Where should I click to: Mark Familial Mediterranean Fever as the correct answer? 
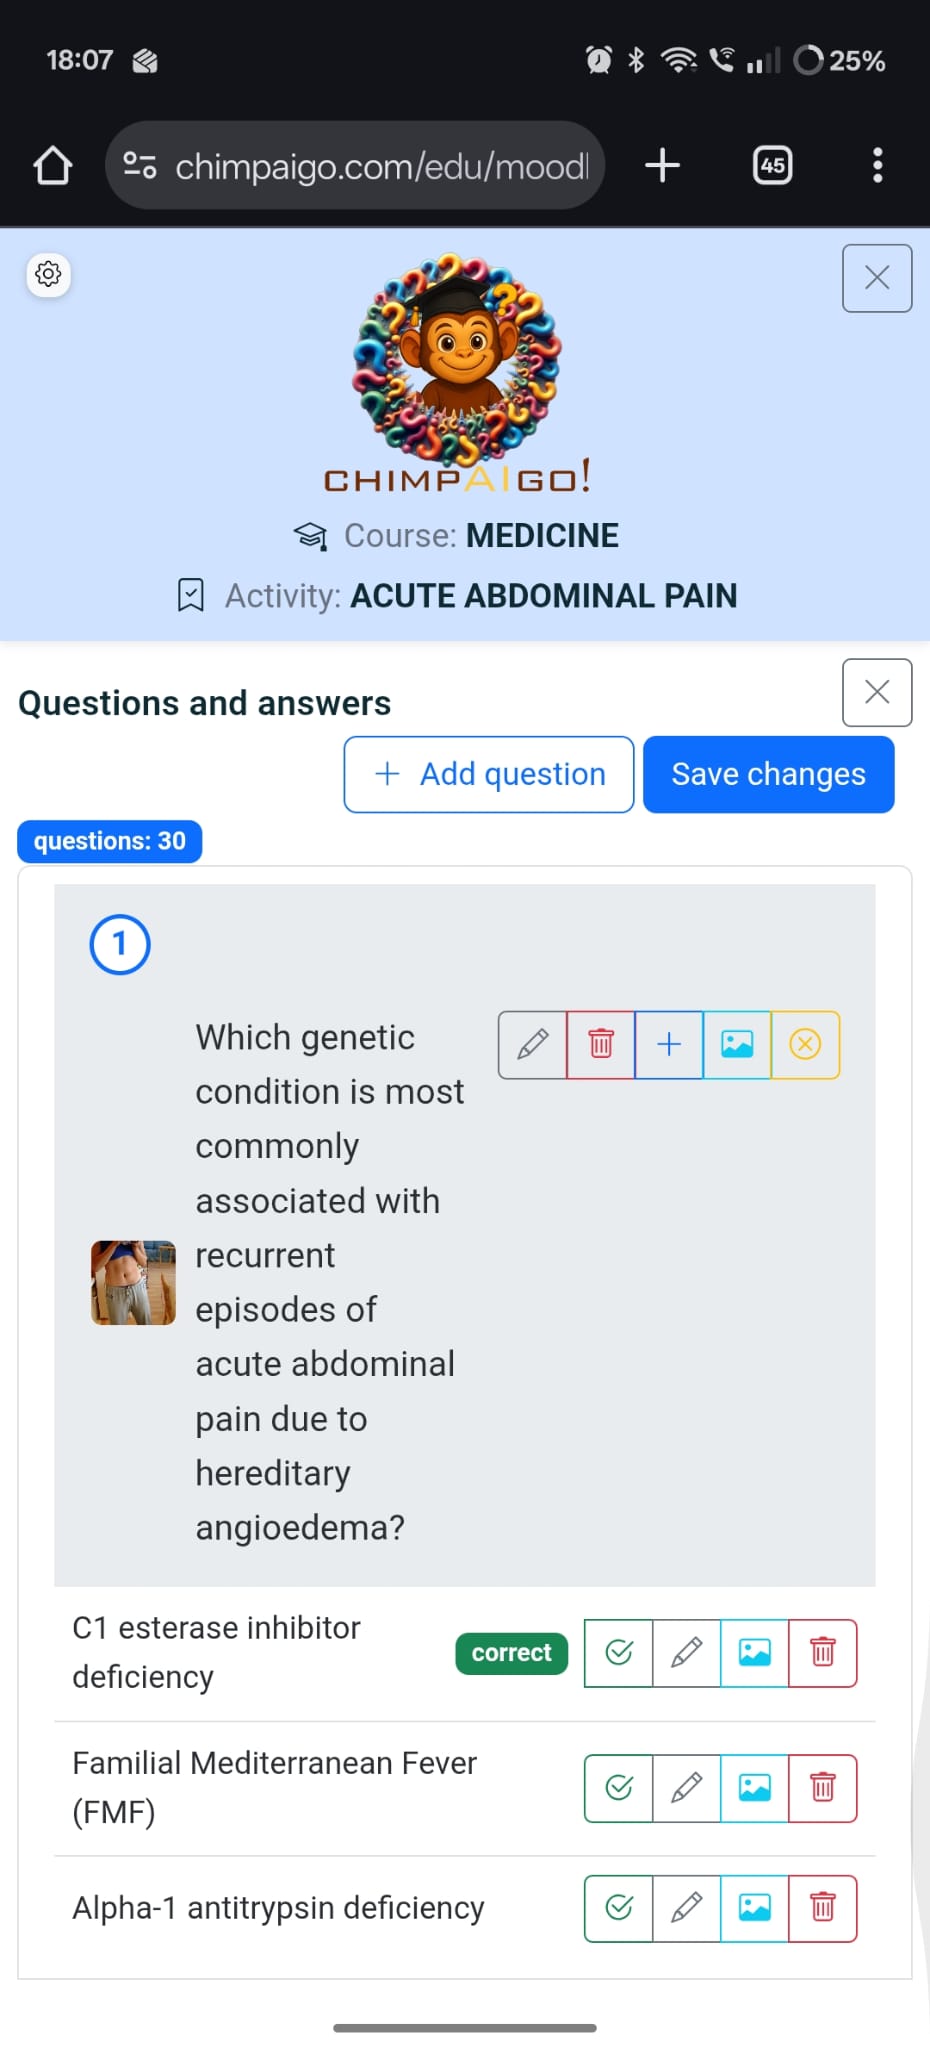(x=619, y=1788)
